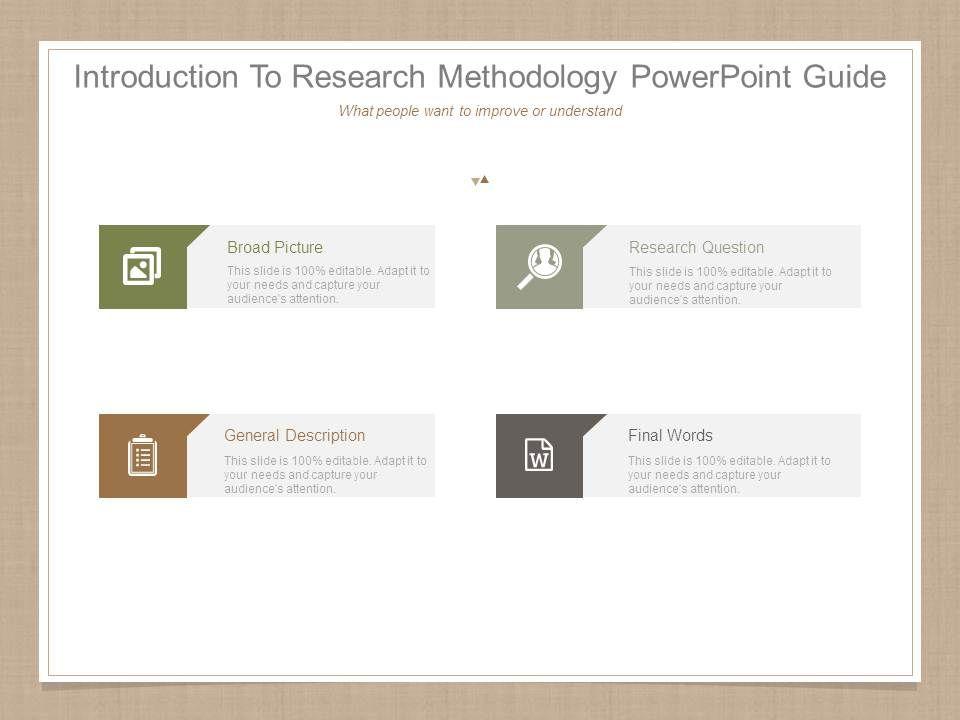
Task: Click the small upward triangle below the subtitle
Action: pyautogui.click(x=484, y=179)
